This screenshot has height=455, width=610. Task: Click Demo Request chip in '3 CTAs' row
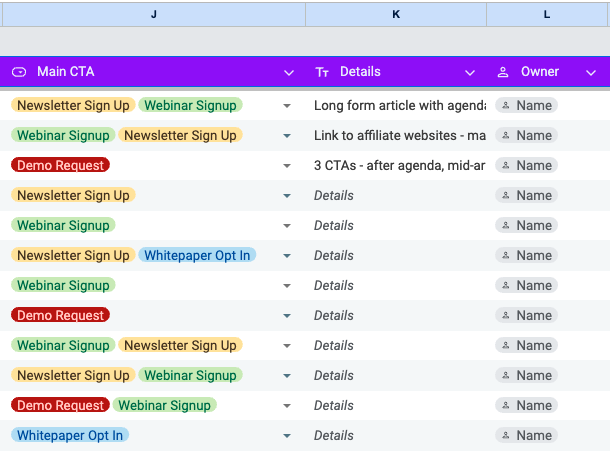pos(61,165)
